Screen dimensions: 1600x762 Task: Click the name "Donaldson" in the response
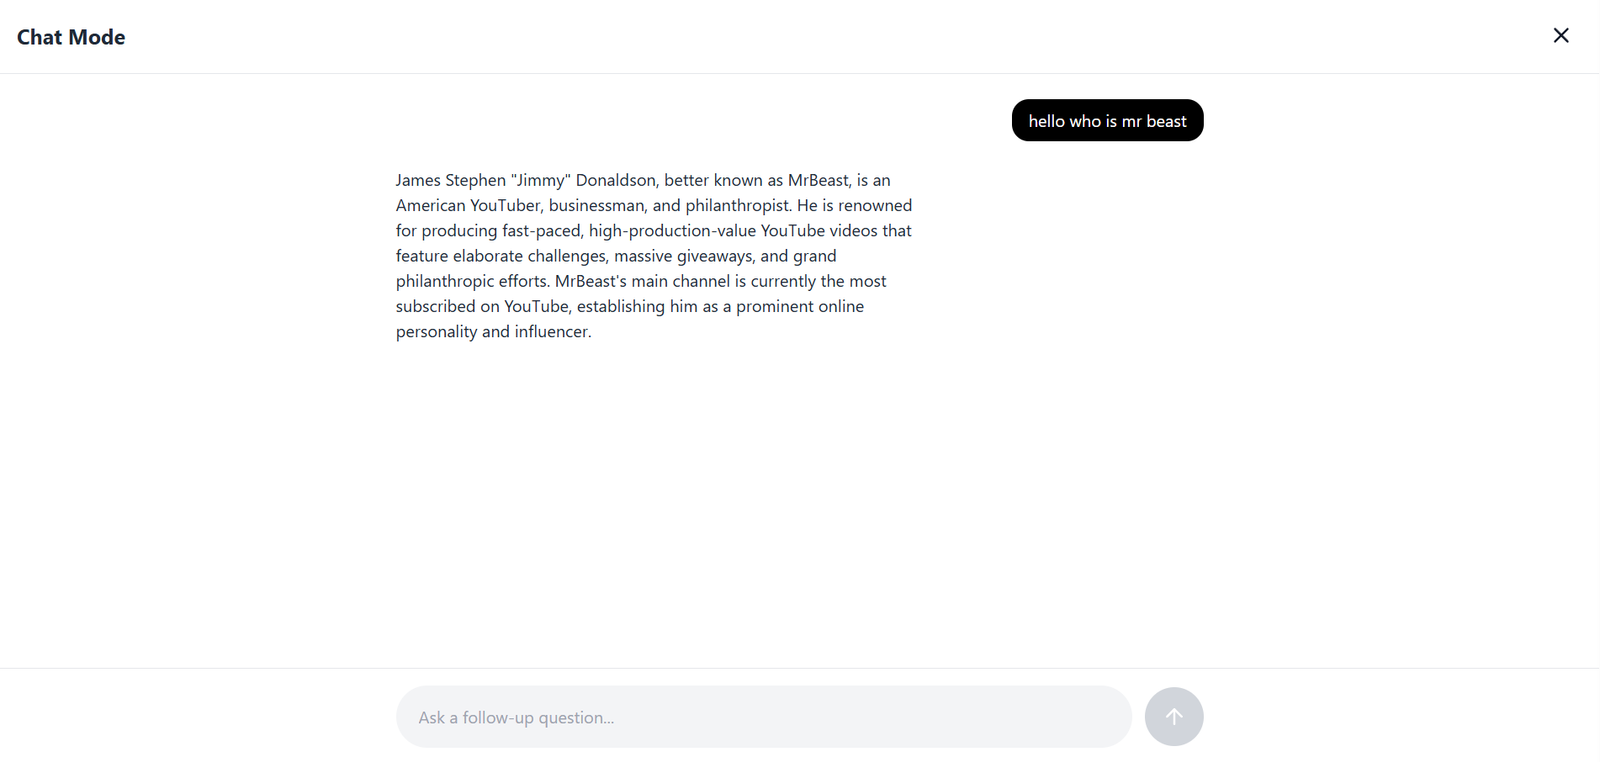pos(615,180)
